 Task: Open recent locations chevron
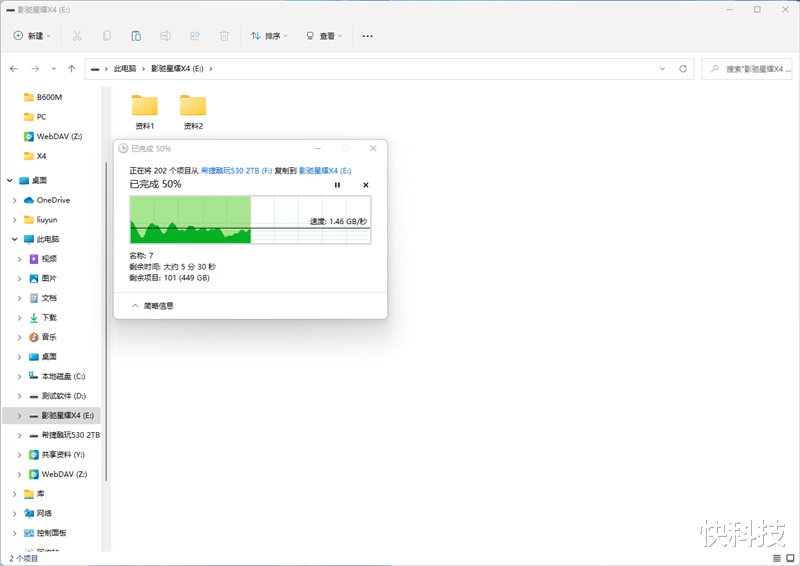(x=54, y=68)
